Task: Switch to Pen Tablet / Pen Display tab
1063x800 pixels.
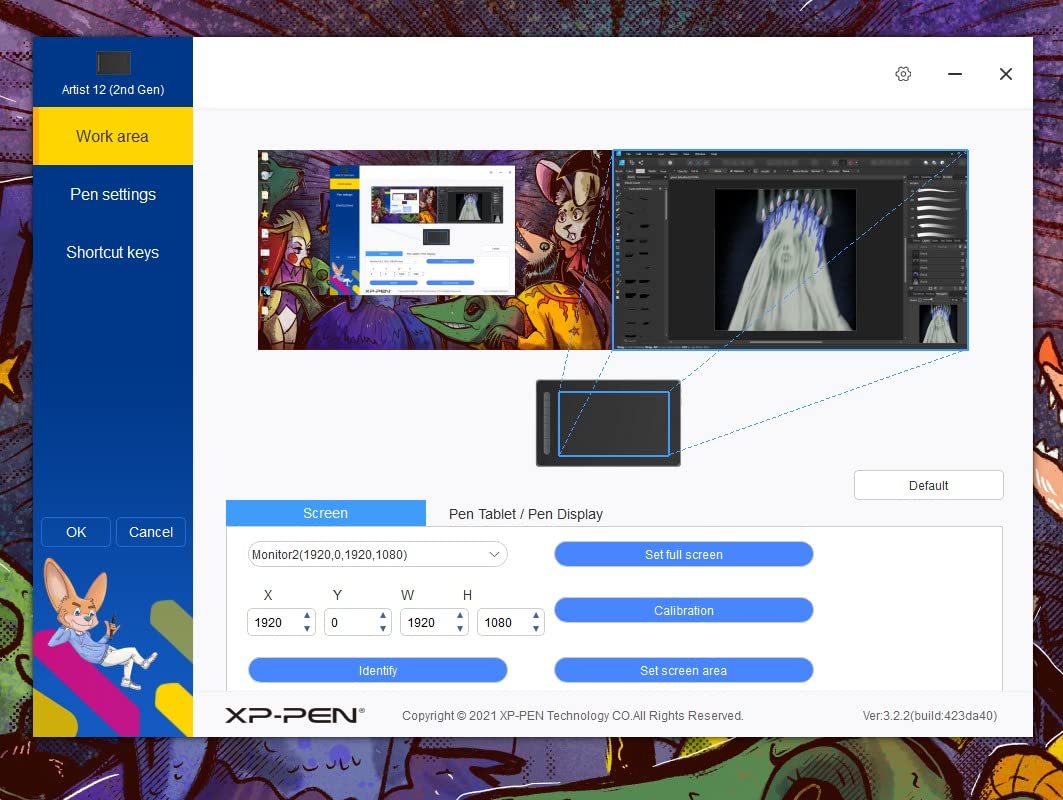Action: click(525, 514)
